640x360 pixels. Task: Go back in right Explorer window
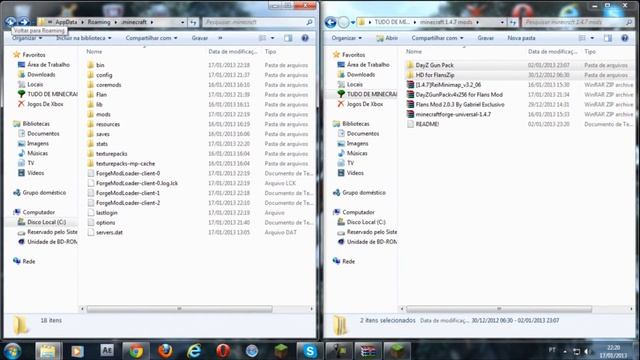330,22
